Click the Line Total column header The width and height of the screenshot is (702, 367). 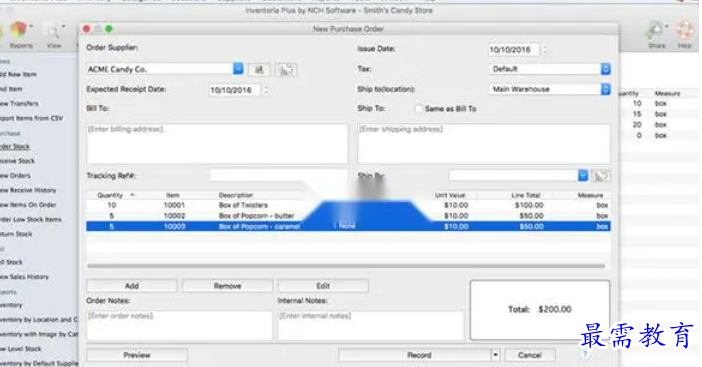(526, 195)
